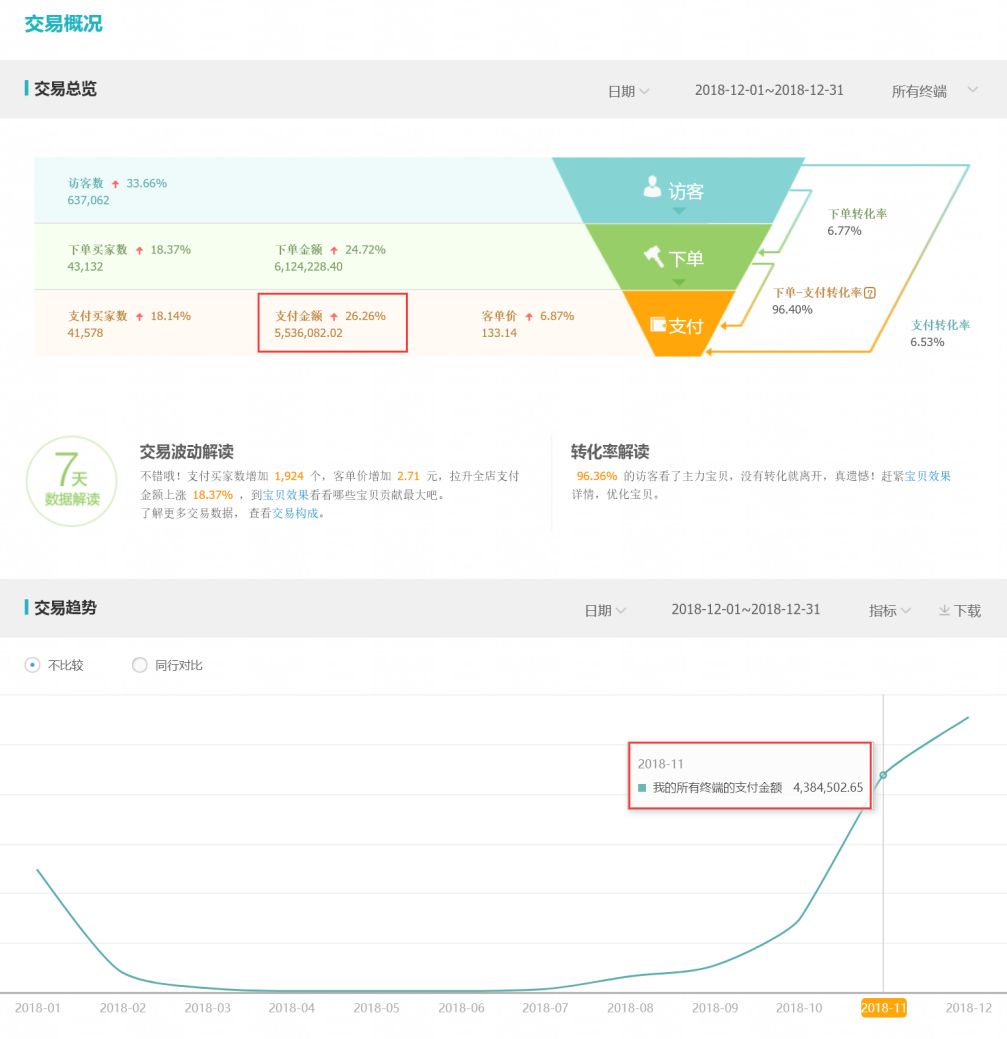Enable 同行对比 comparison mode

tap(140, 665)
